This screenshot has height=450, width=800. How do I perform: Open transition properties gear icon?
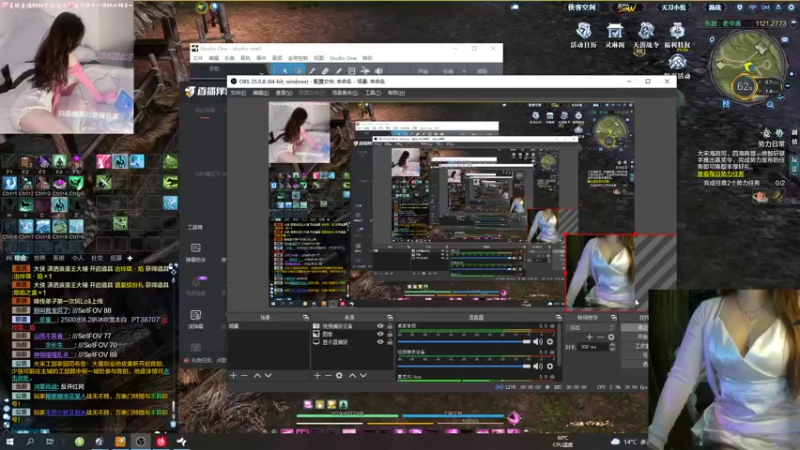click(x=611, y=337)
